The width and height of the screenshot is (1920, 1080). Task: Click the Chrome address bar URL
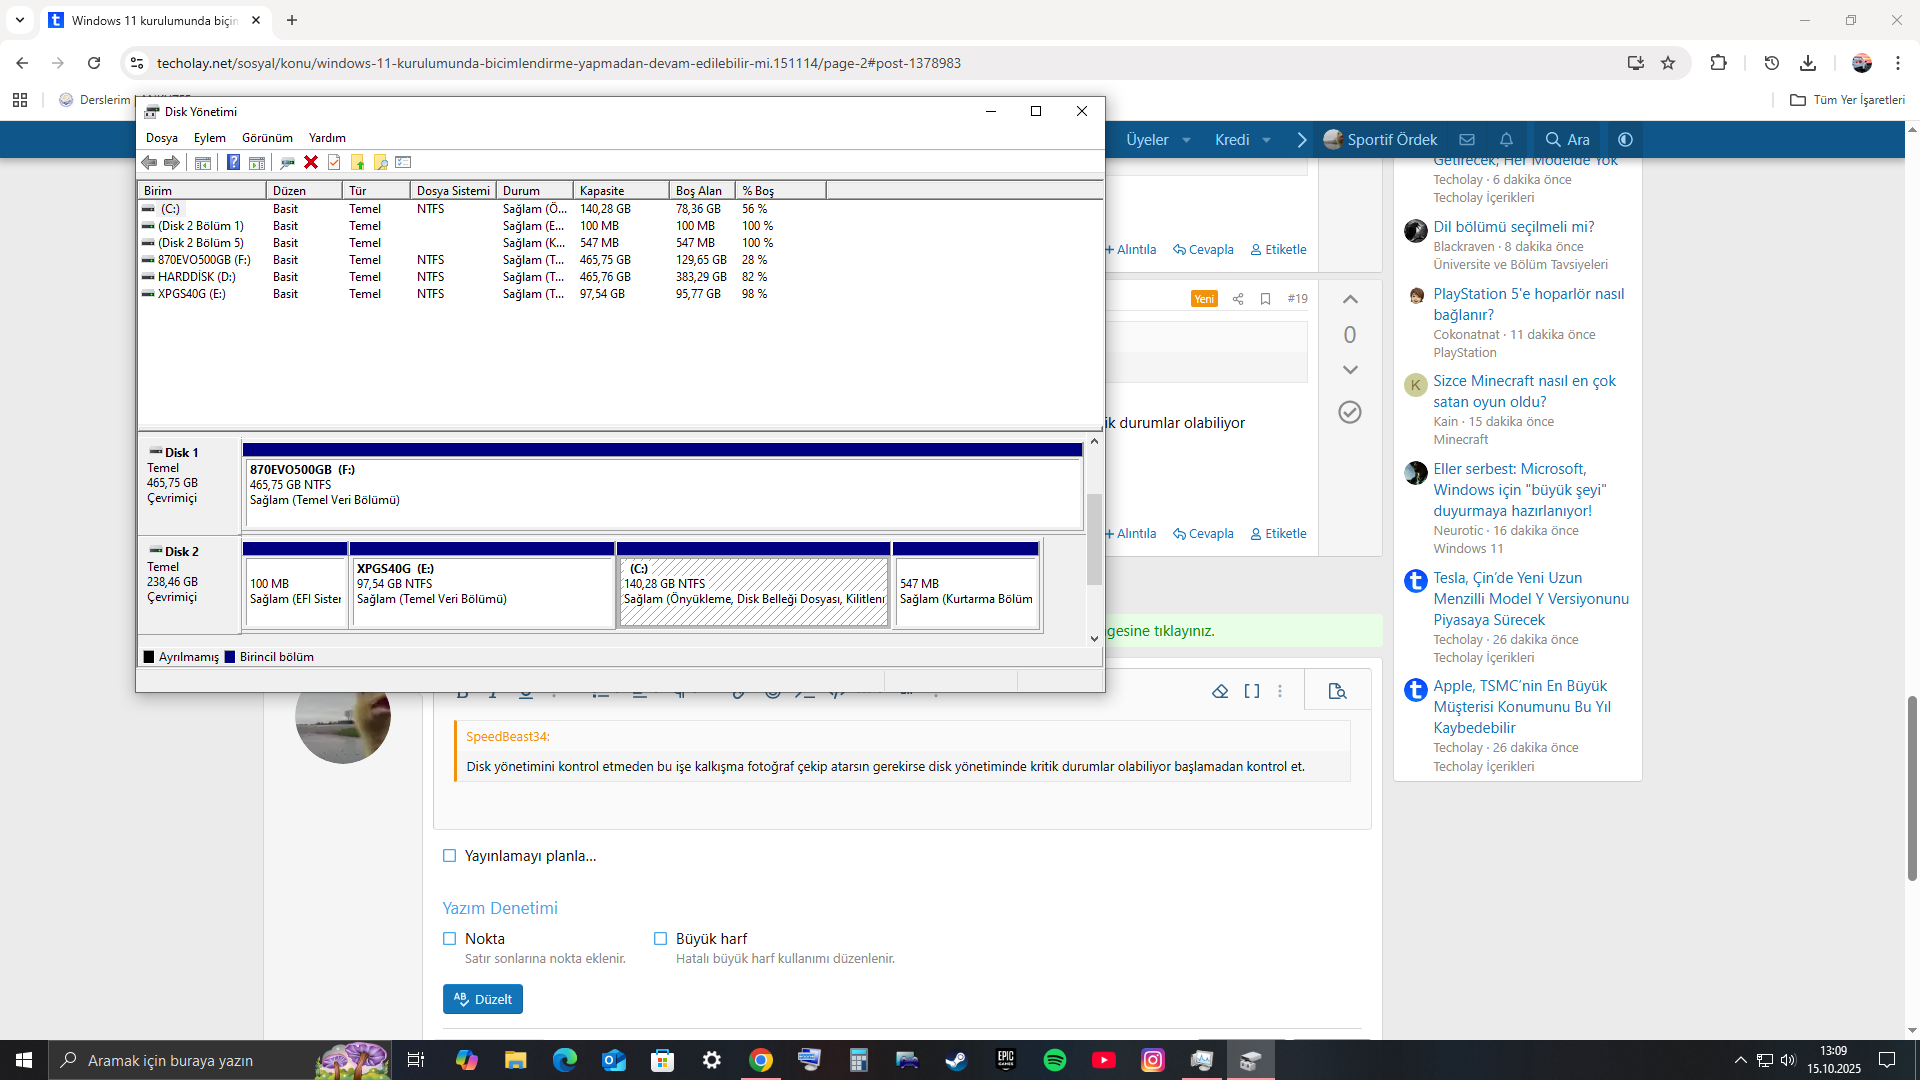(x=558, y=63)
